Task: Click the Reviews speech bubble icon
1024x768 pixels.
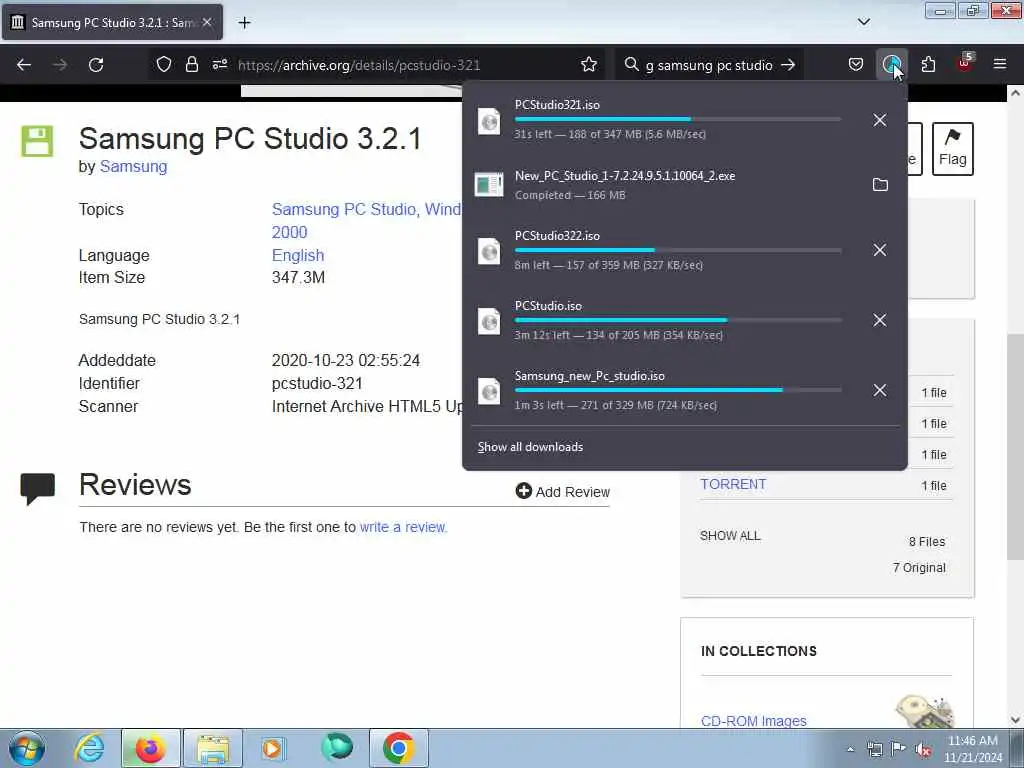Action: point(37,488)
